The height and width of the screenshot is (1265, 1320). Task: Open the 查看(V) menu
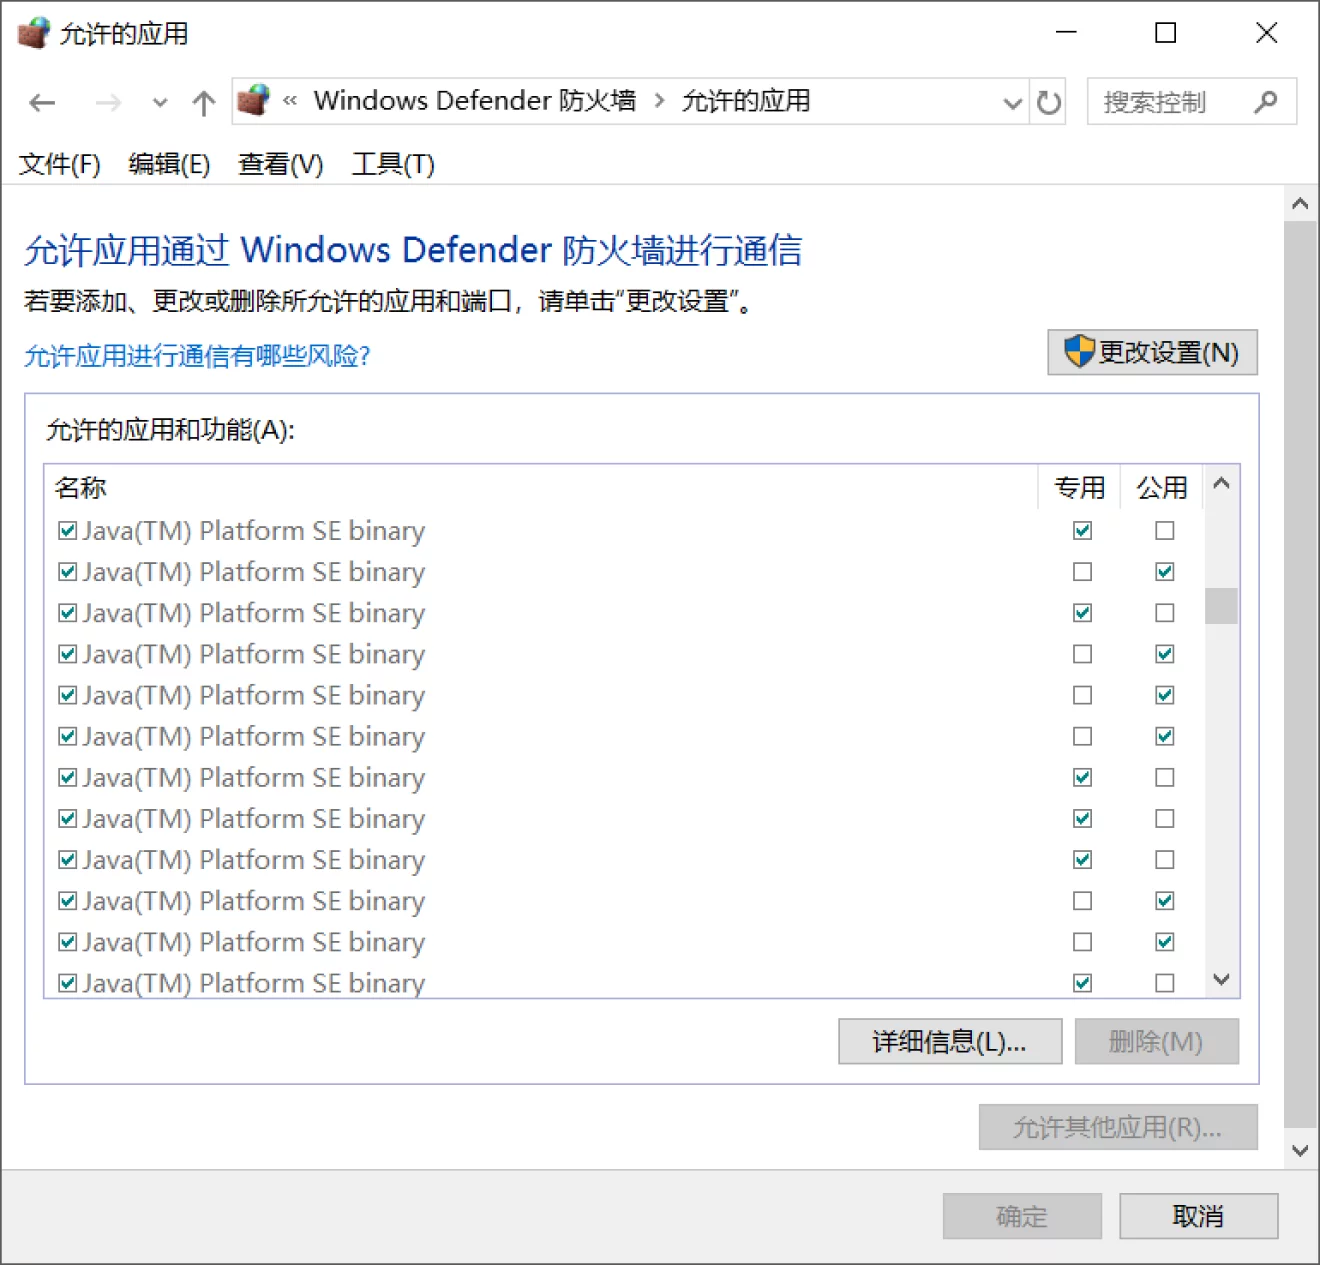[280, 164]
